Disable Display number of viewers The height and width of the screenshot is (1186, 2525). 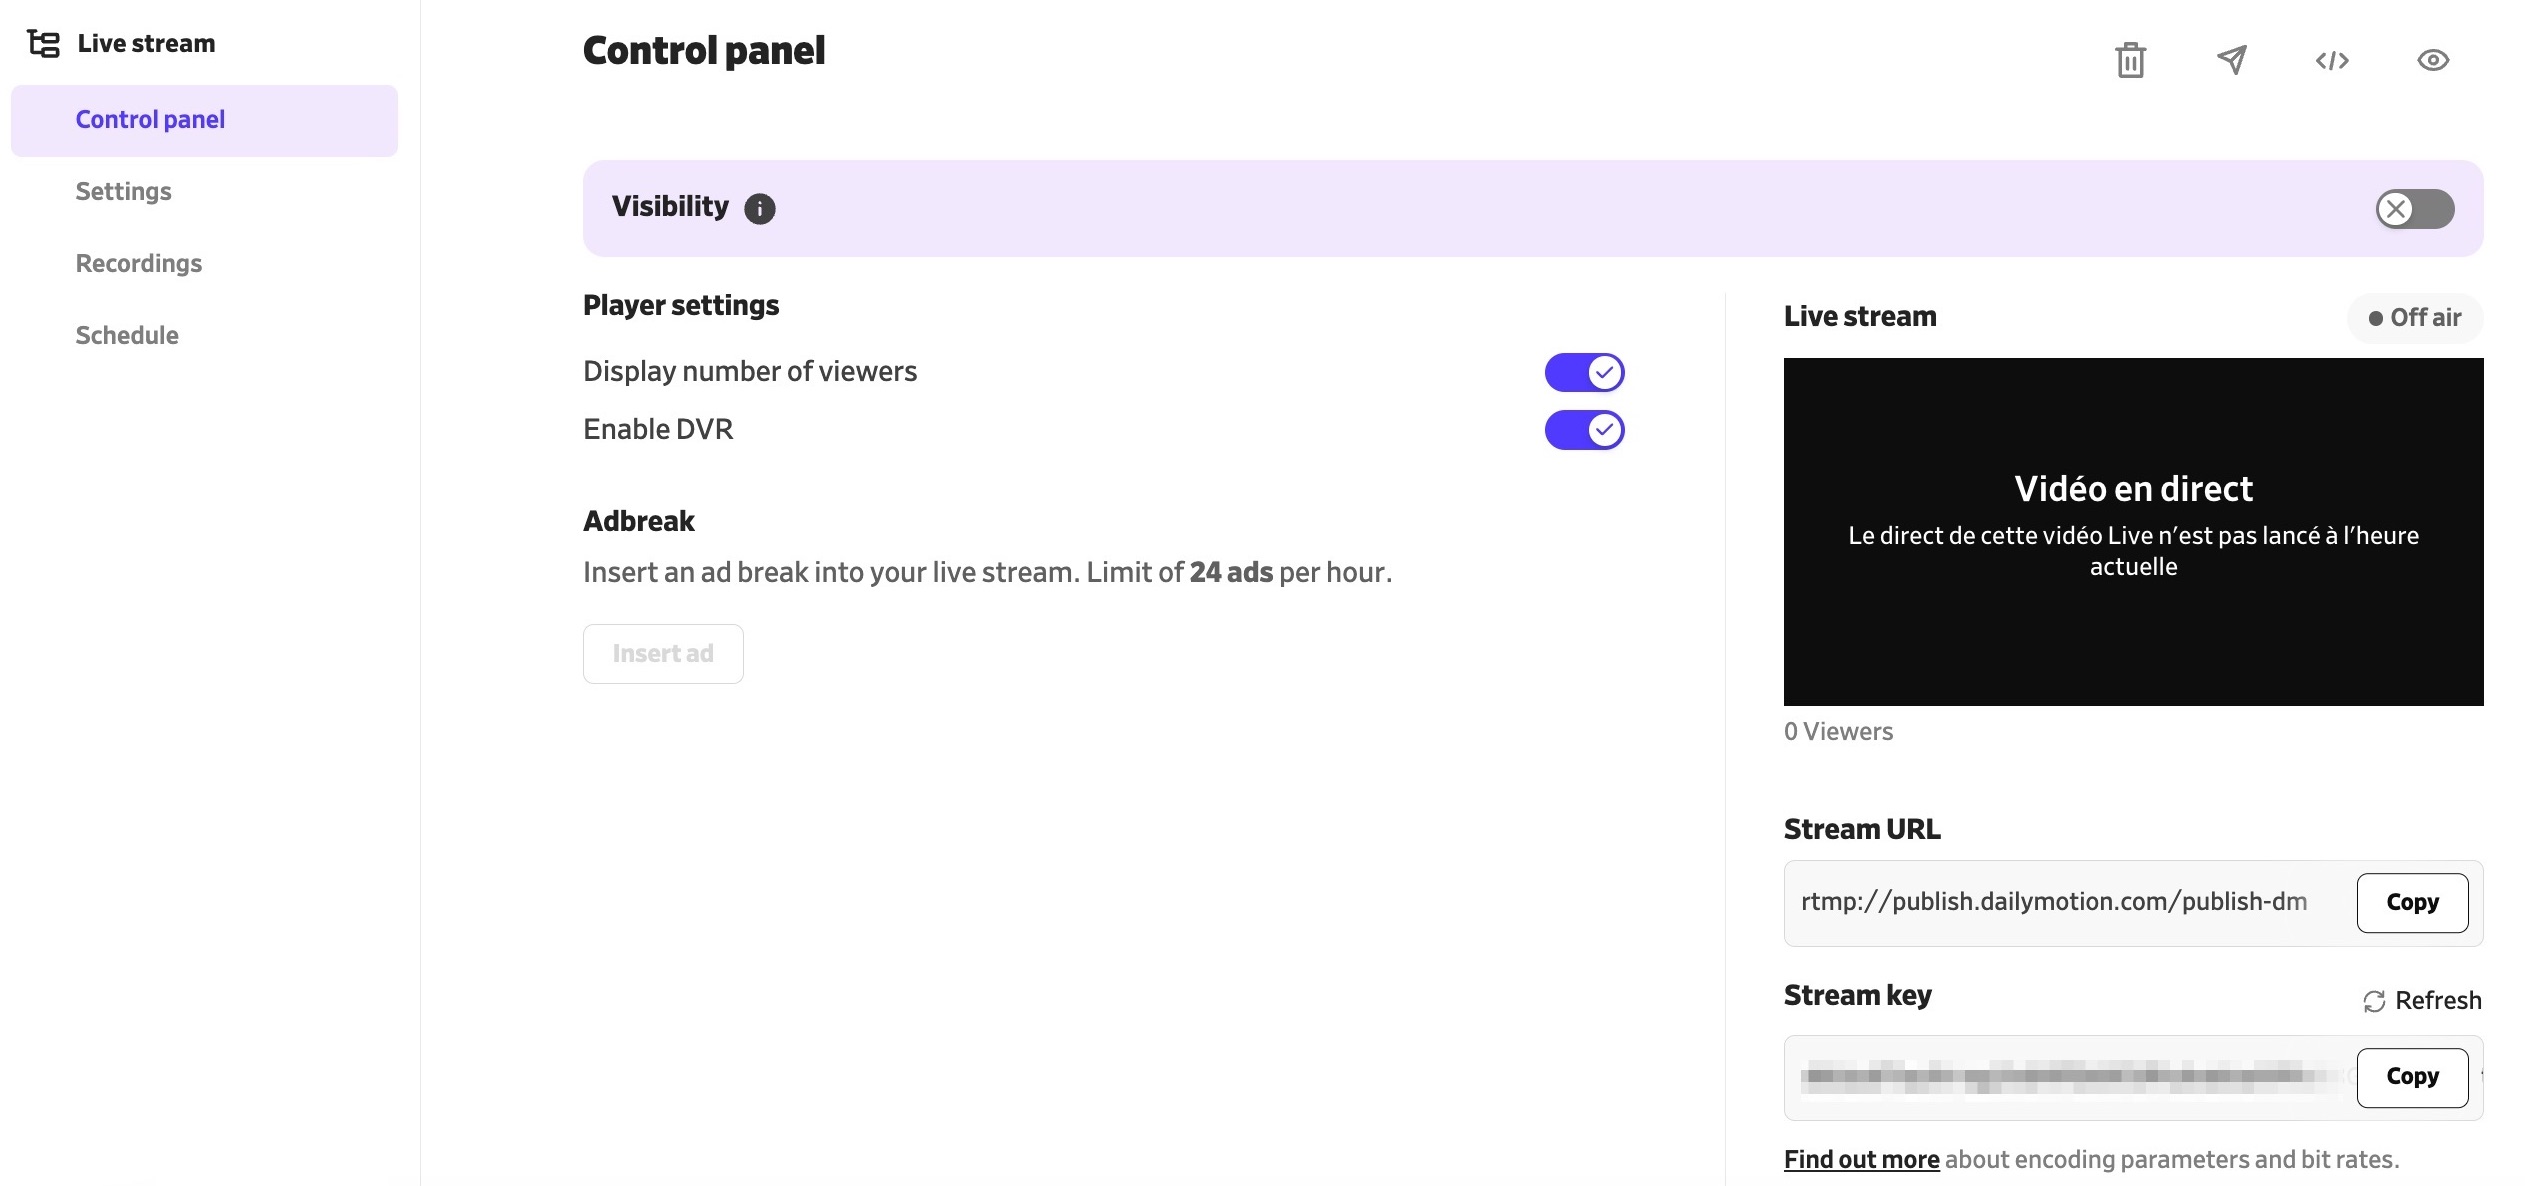pyautogui.click(x=1584, y=372)
